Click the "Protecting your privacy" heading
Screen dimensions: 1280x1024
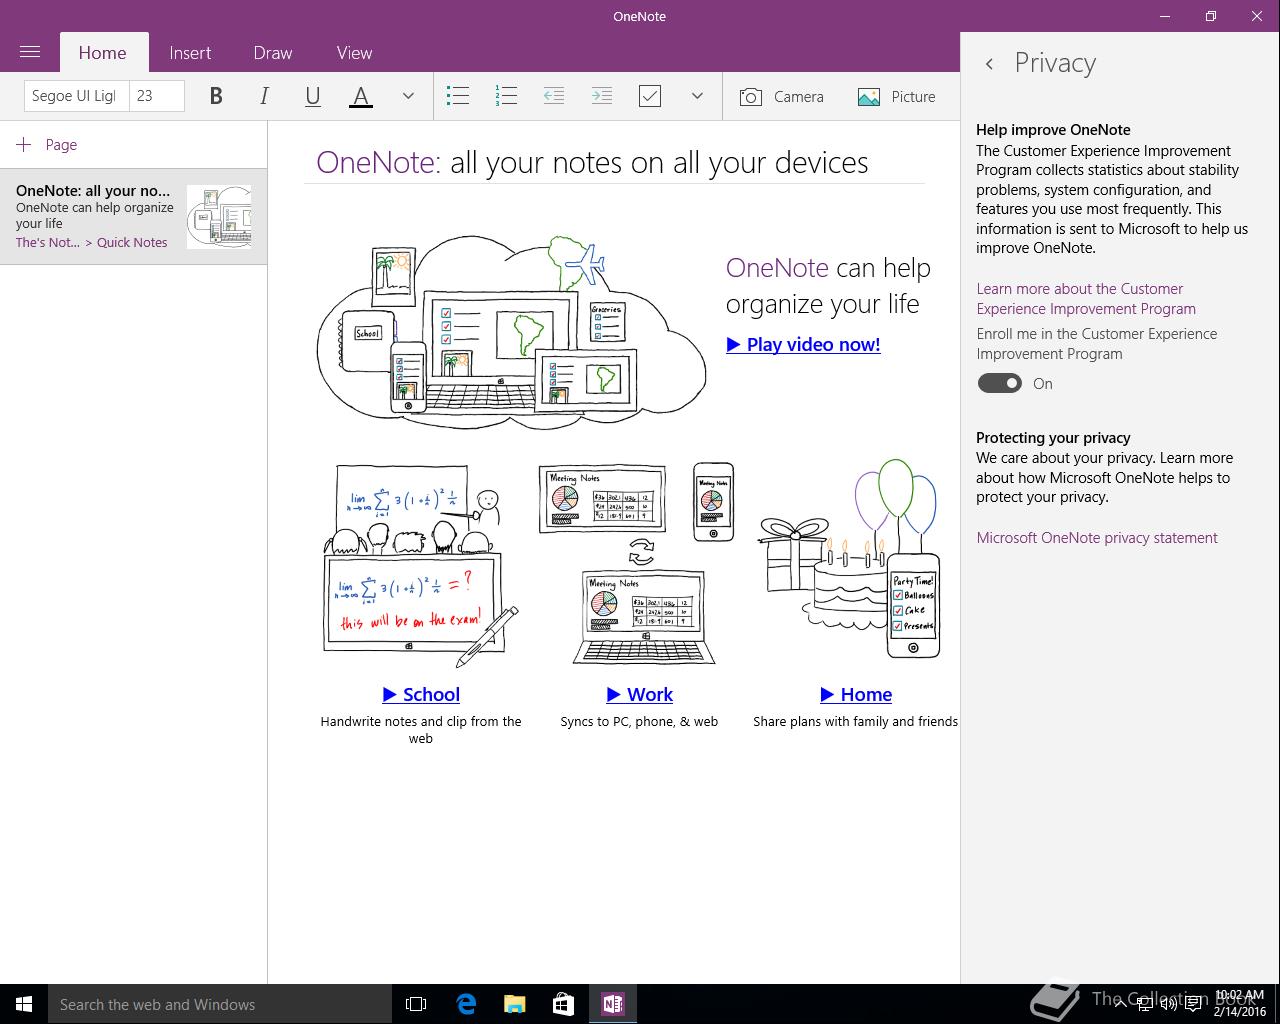pos(1053,438)
